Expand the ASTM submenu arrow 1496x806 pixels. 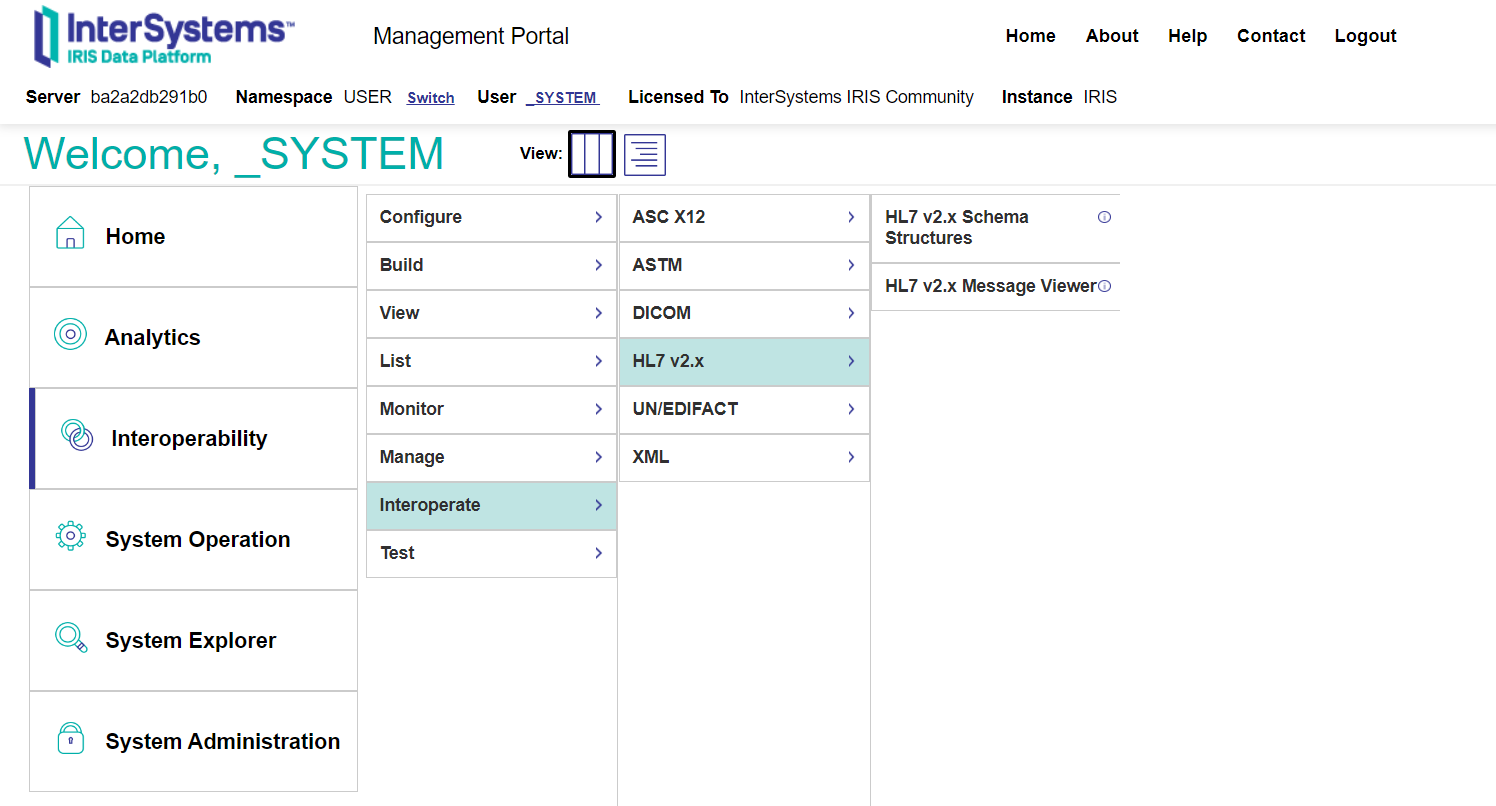point(851,265)
